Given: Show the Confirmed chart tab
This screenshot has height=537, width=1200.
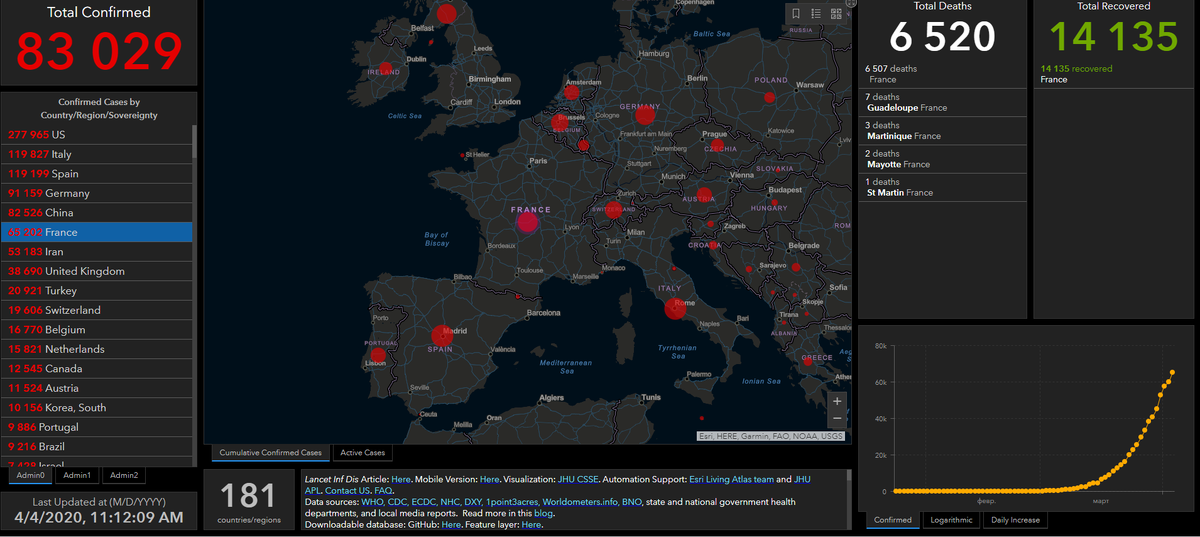Looking at the screenshot, I should (893, 520).
